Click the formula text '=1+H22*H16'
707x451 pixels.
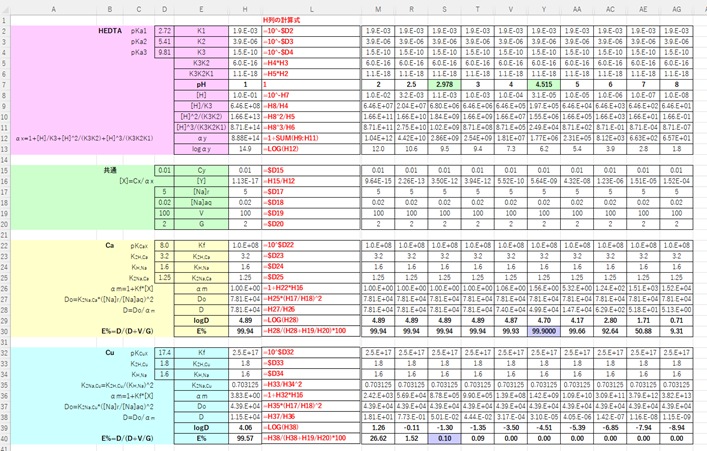[283, 288]
